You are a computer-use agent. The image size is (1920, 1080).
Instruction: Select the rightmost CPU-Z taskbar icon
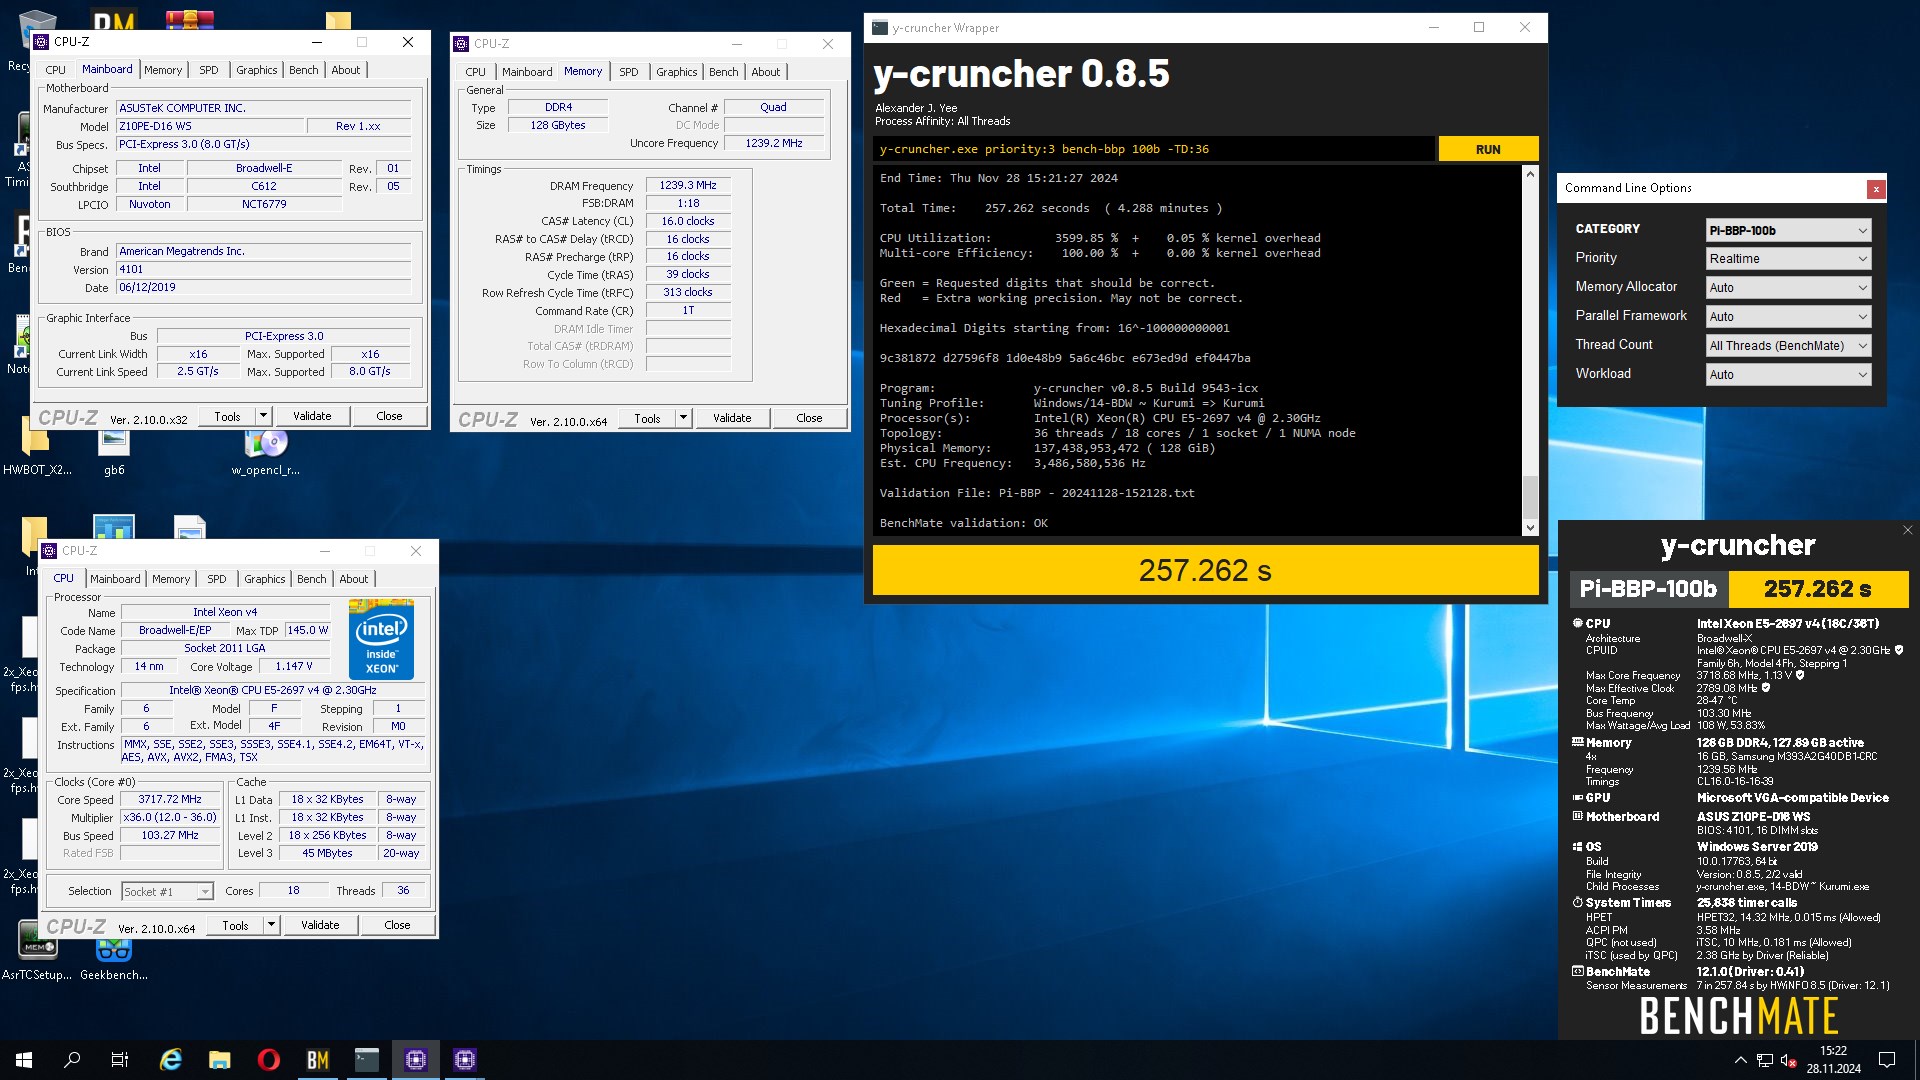(465, 1060)
